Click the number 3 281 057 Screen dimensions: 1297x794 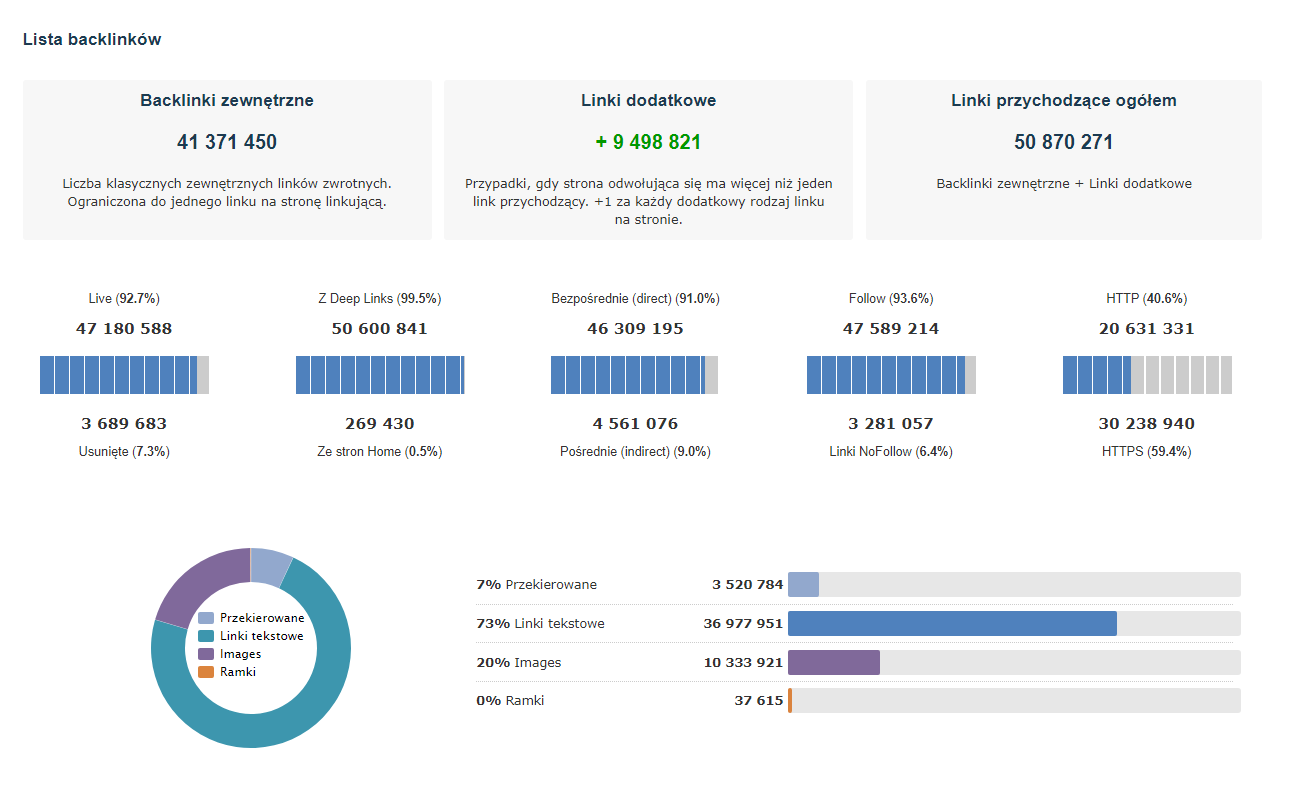pyautogui.click(x=891, y=424)
